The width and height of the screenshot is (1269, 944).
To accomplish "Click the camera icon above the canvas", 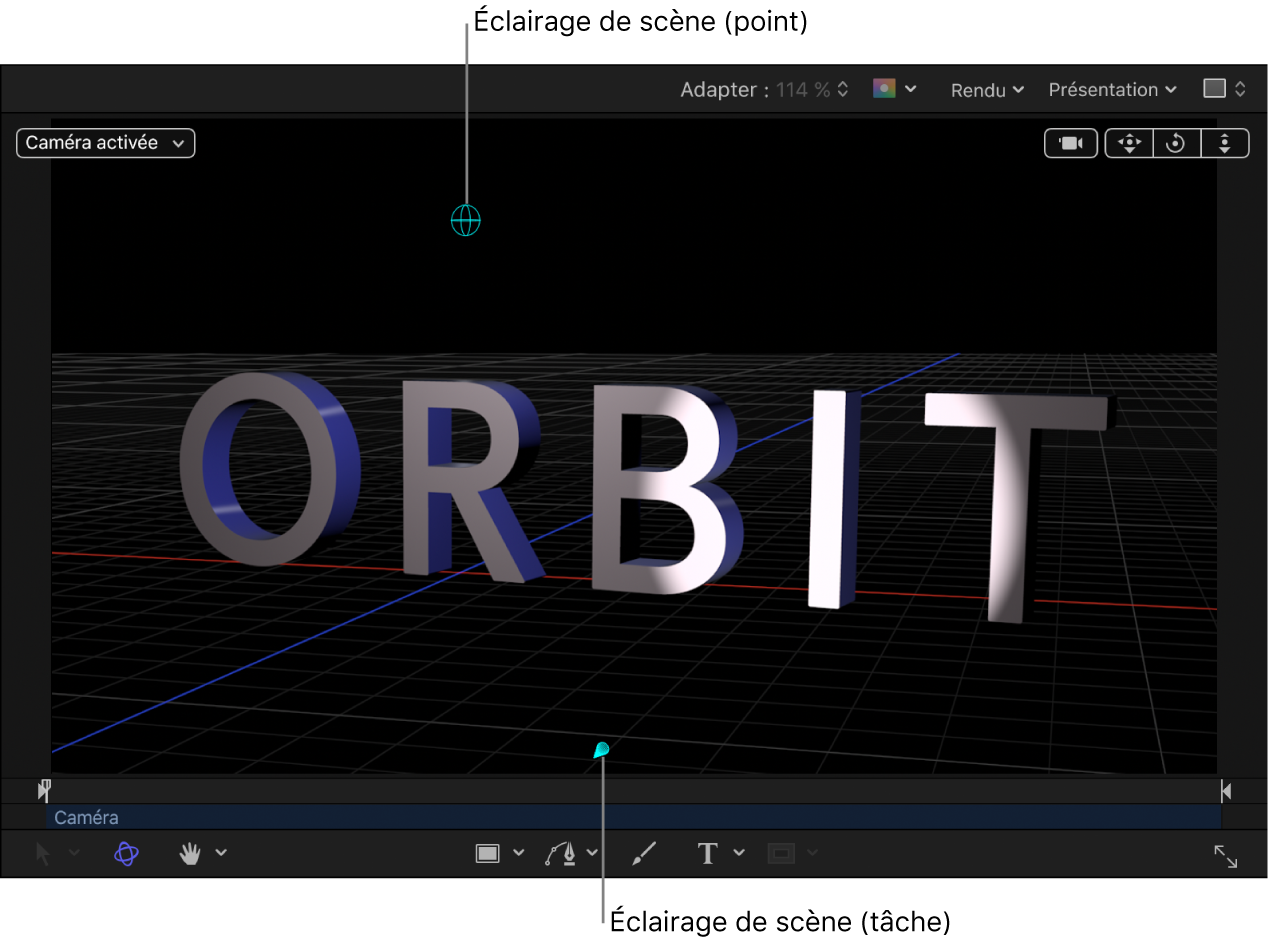I will point(1070,143).
